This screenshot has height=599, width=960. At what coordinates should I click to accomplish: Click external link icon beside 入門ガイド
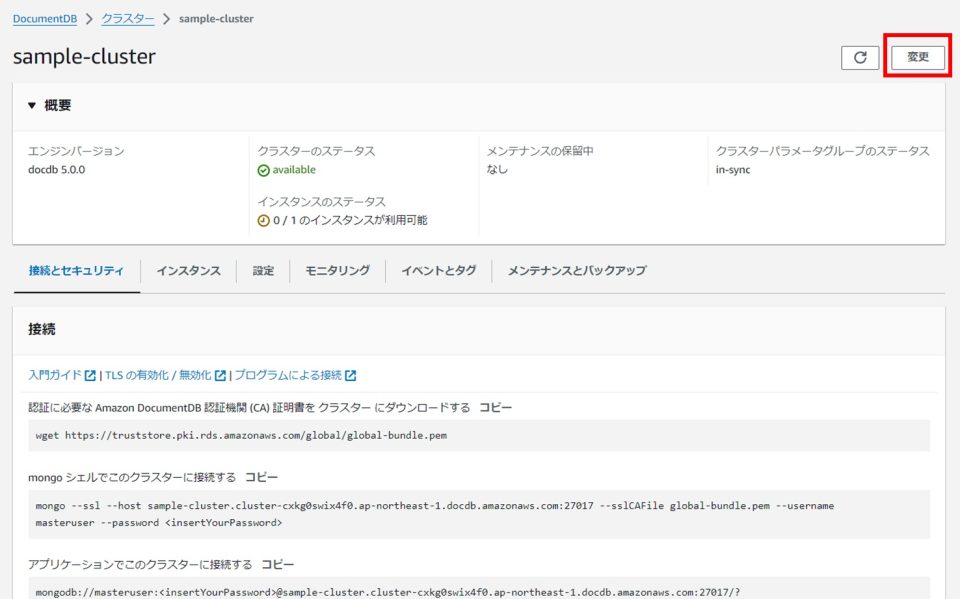(90, 375)
